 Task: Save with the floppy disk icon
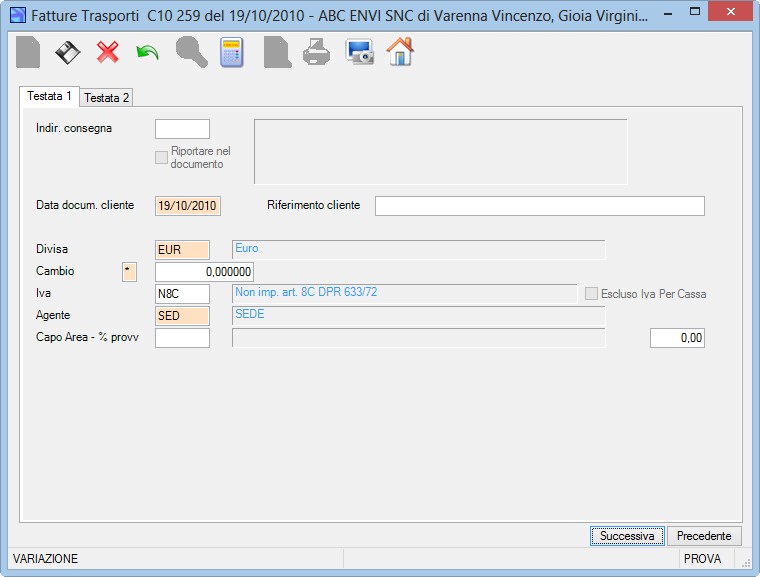point(68,52)
